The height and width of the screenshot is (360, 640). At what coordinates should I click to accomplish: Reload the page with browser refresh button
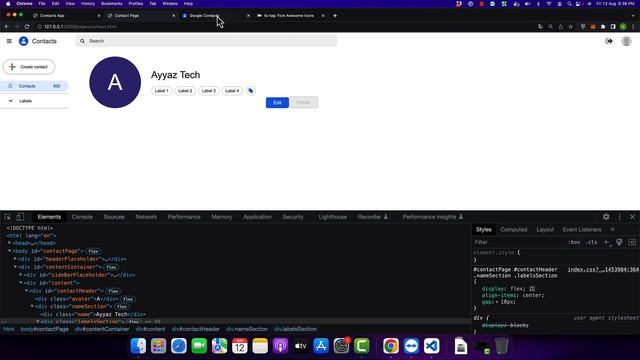click(x=27, y=27)
